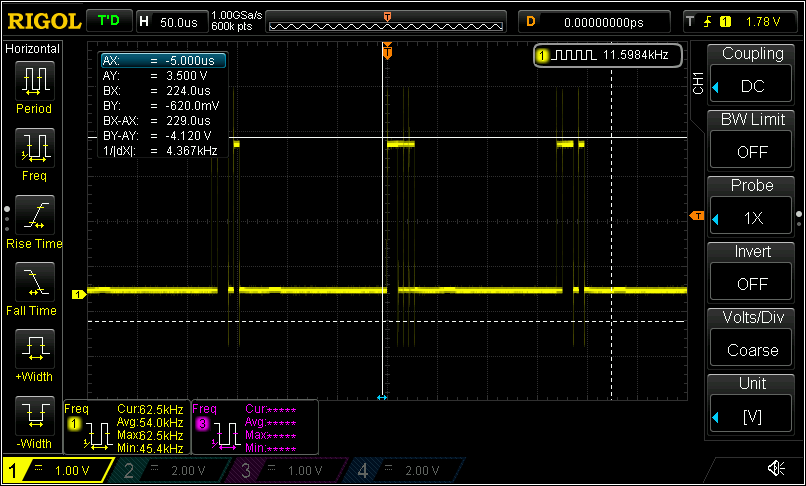Select the Period measurement icon

click(35, 81)
